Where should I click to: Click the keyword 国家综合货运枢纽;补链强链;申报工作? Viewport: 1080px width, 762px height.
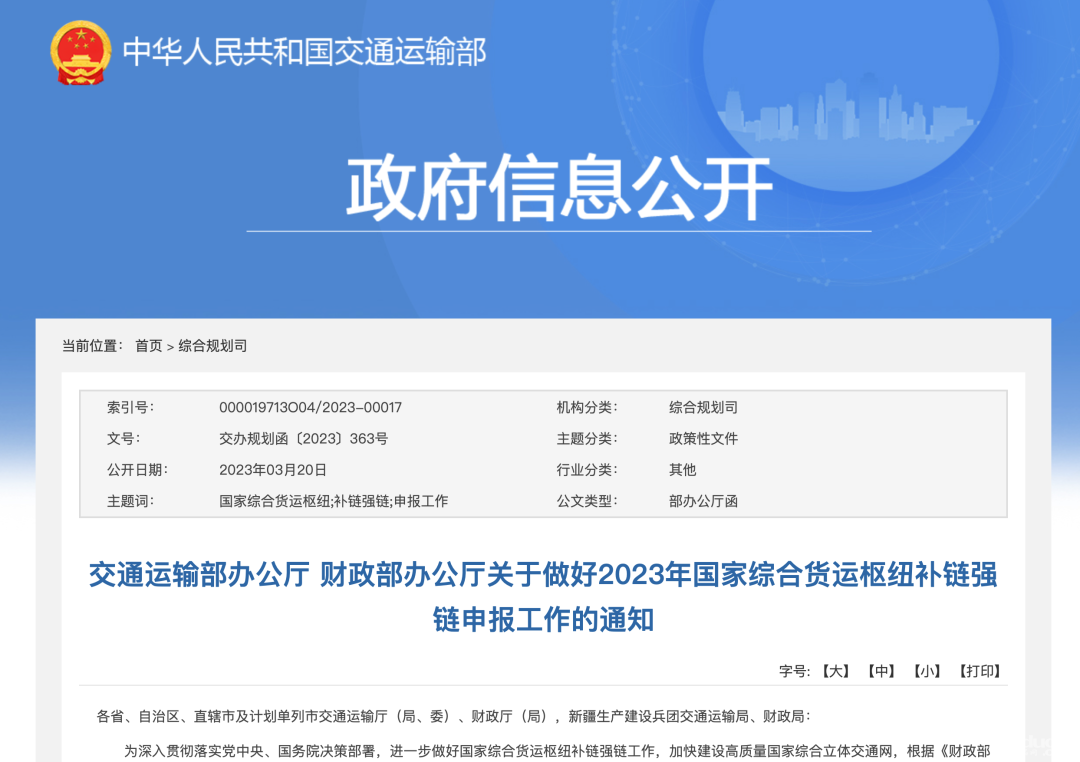(x=335, y=501)
